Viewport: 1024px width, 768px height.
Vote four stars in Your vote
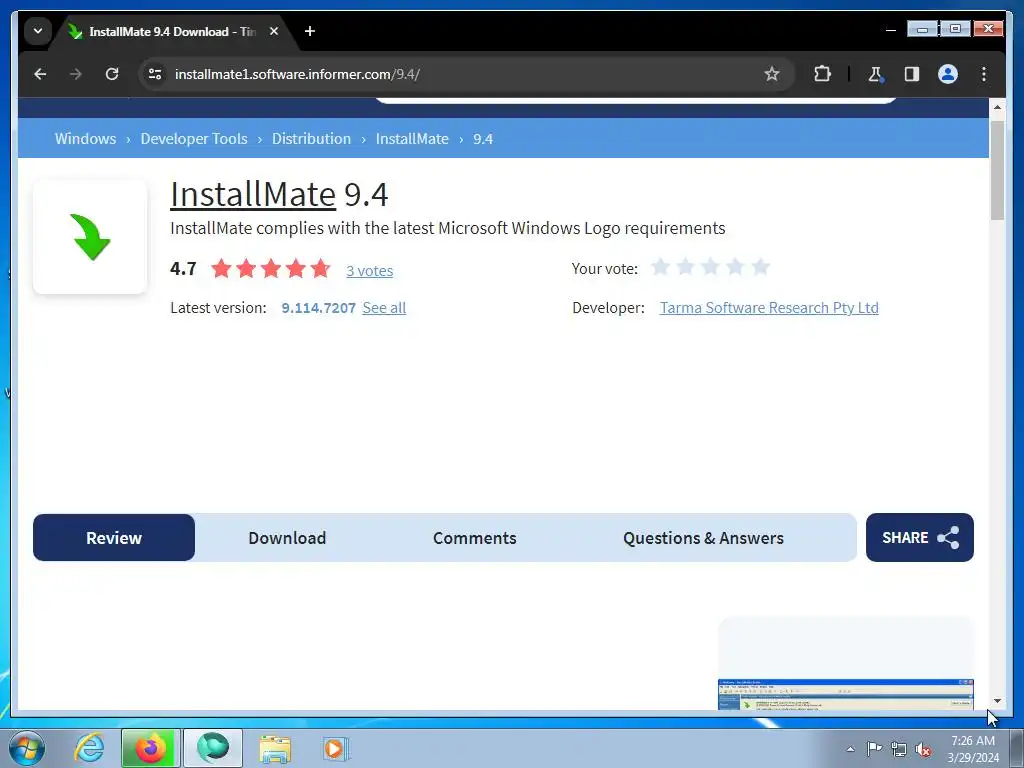735,267
